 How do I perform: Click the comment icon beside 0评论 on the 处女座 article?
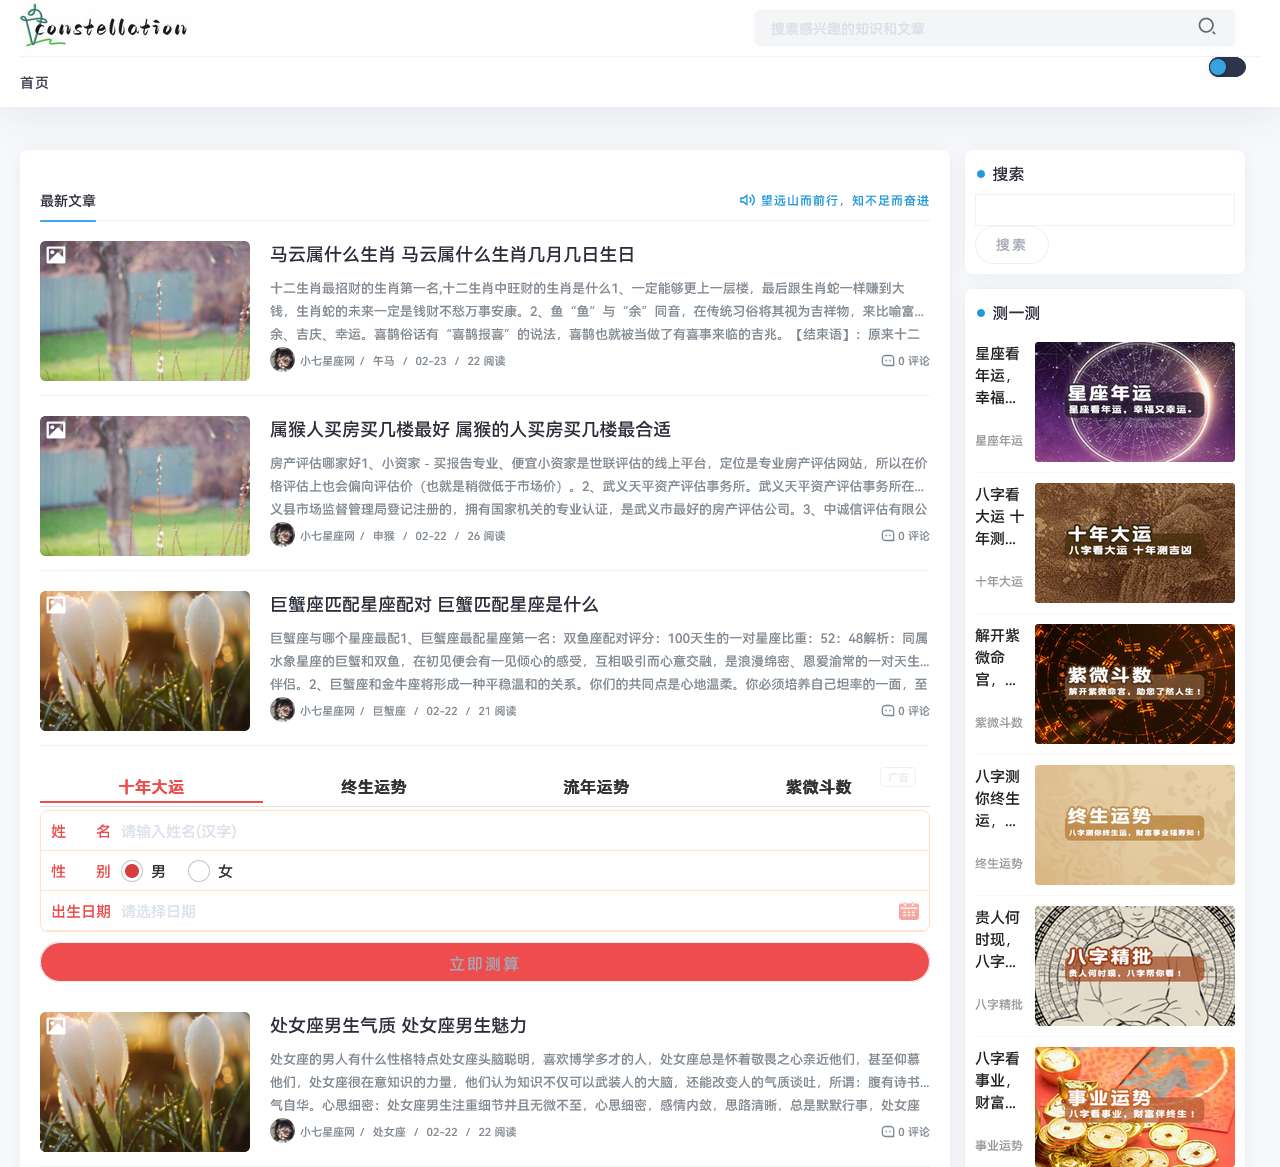click(886, 1131)
